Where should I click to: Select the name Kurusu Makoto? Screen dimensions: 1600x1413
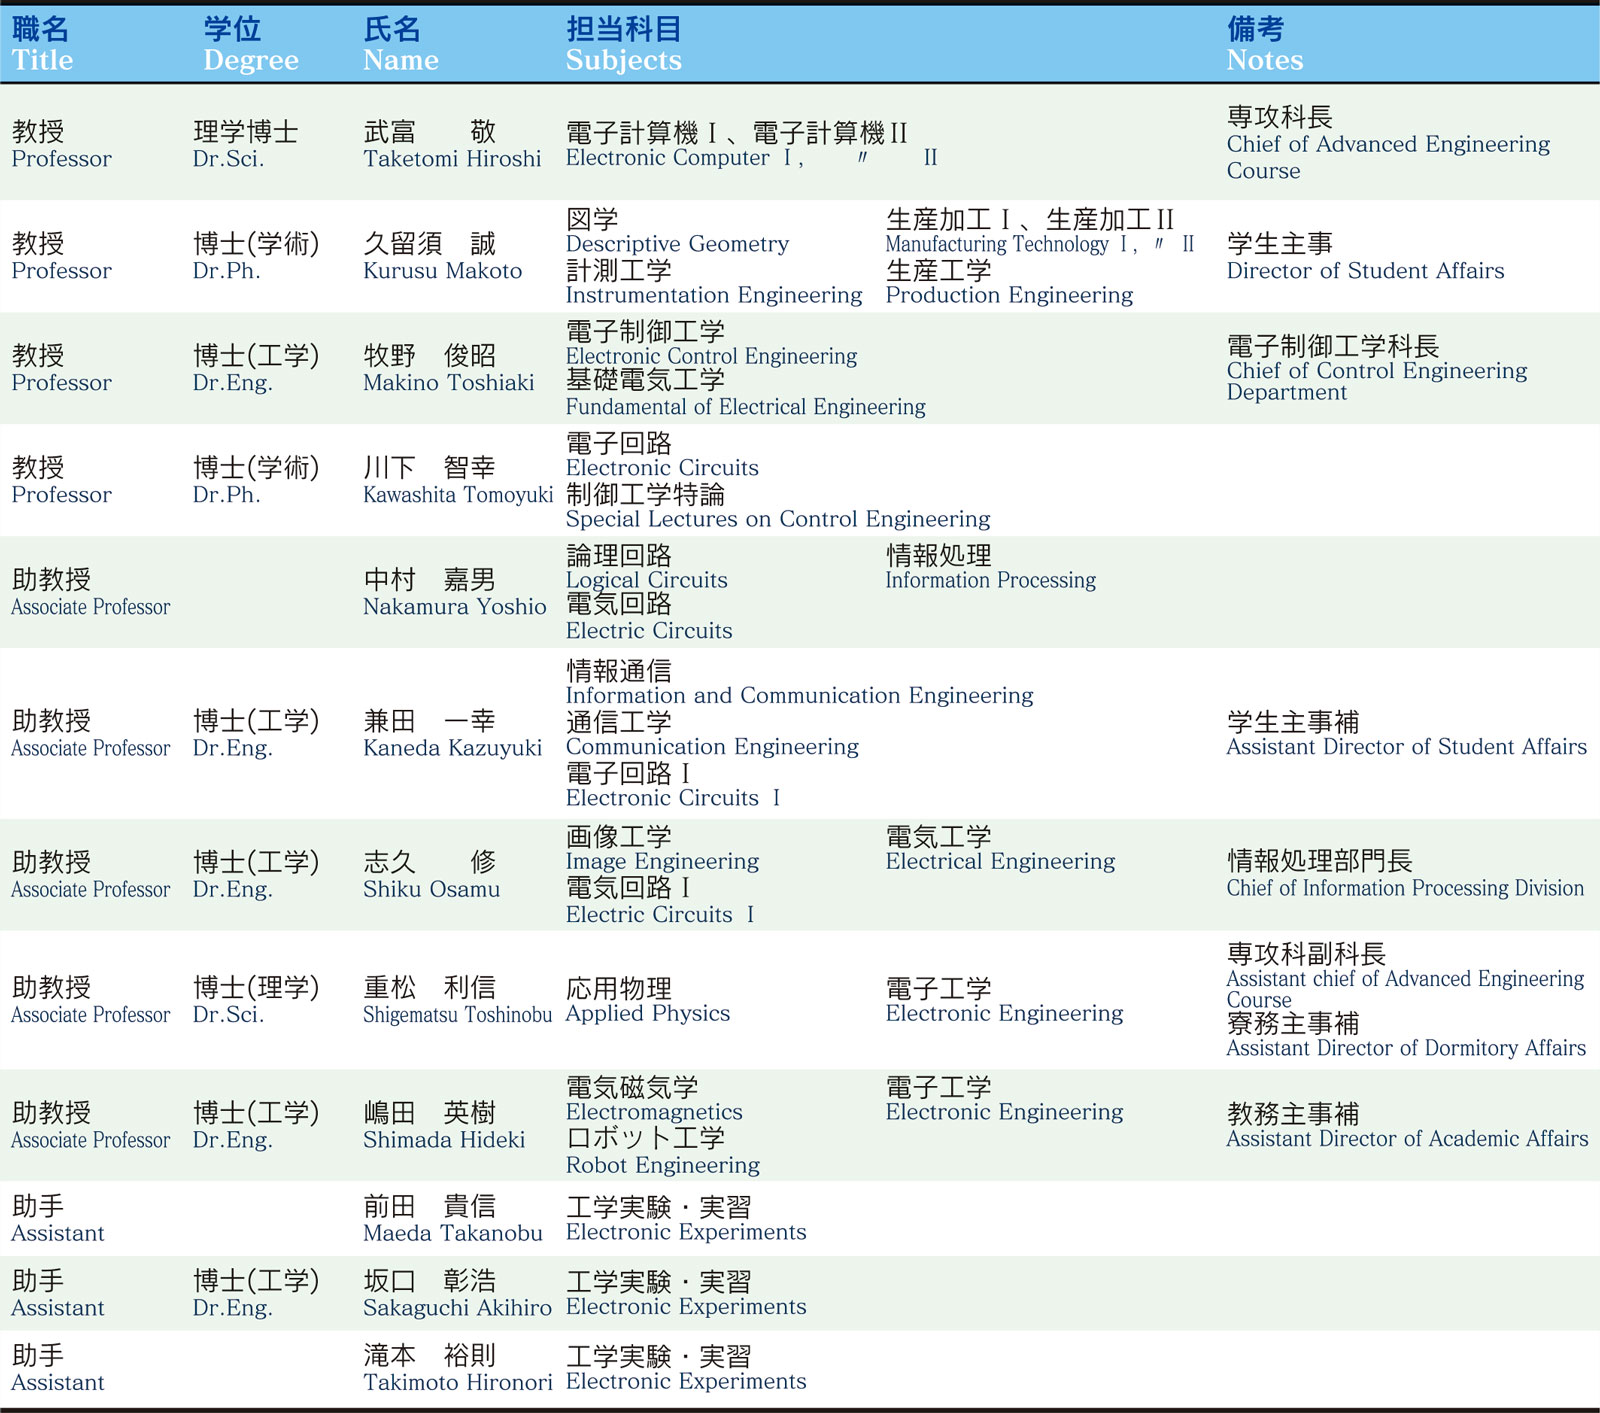[x=442, y=271]
